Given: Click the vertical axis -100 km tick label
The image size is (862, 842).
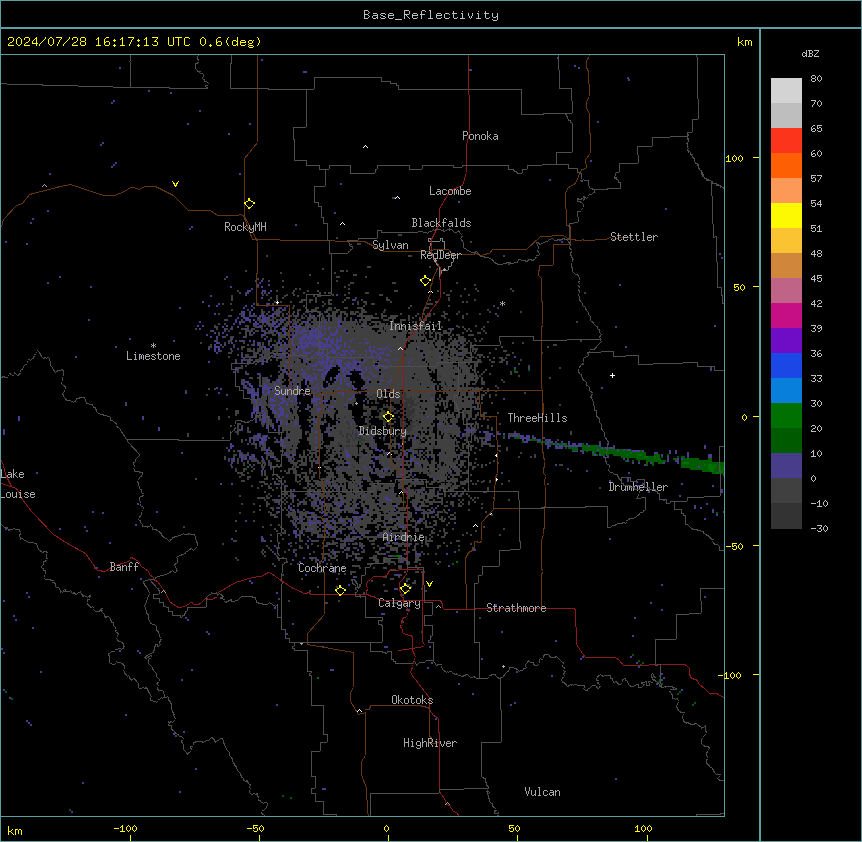Looking at the screenshot, I should tap(731, 675).
